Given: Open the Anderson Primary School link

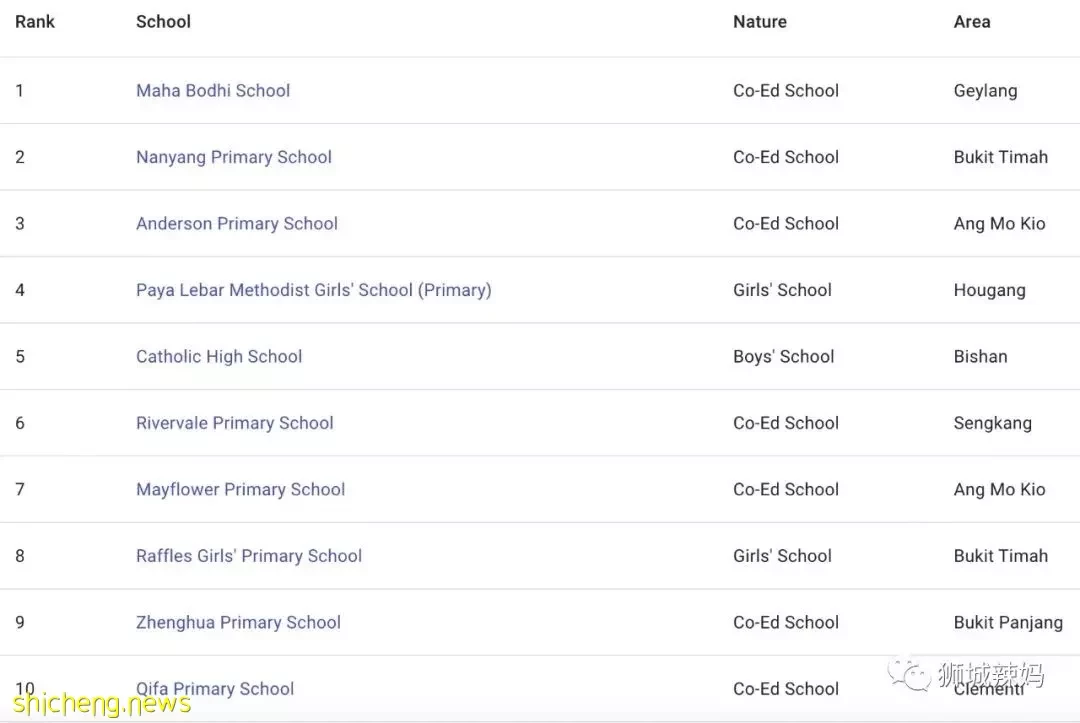Looking at the screenshot, I should [237, 224].
